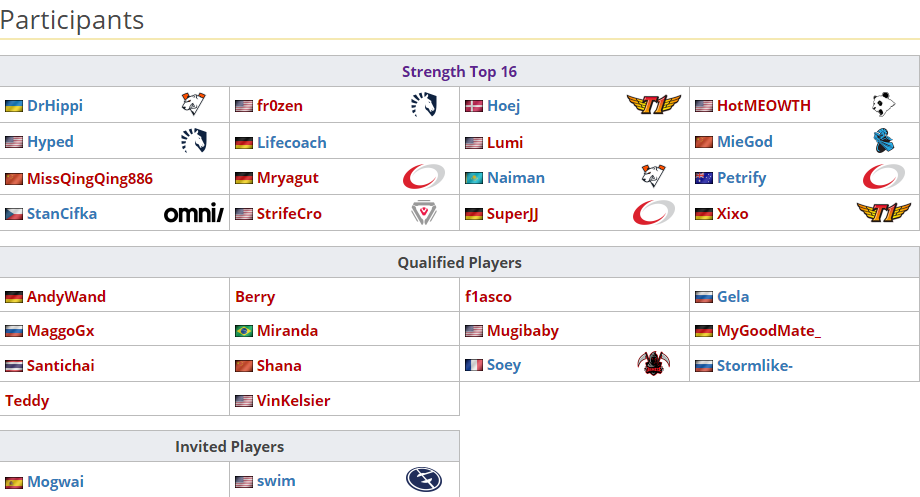Screen dimensions: 920x497
Task: Click the red team logo beside Soey
Action: tap(652, 365)
